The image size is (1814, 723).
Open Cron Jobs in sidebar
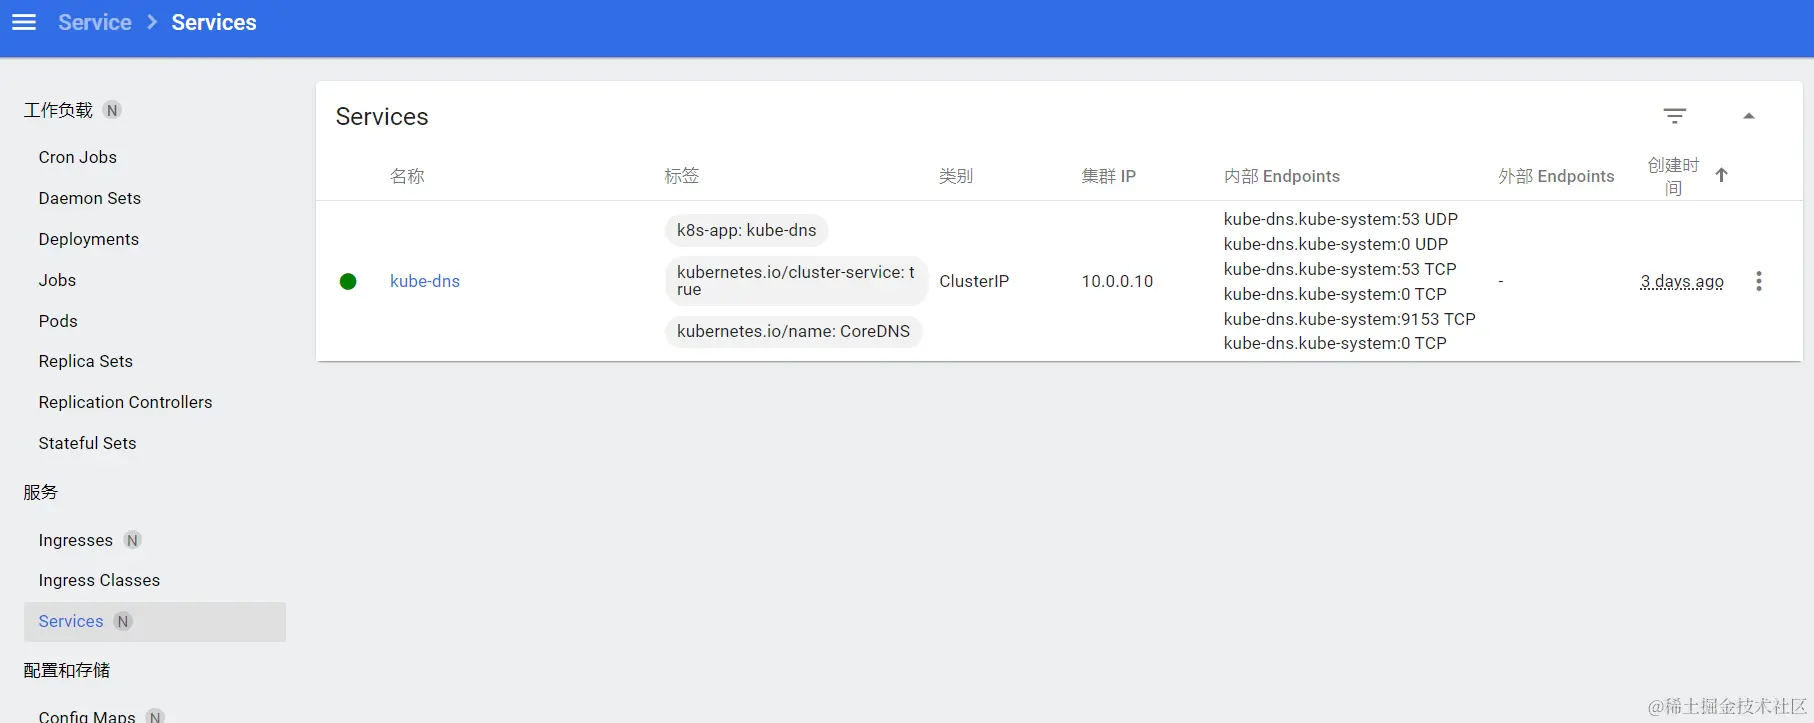[x=78, y=157]
